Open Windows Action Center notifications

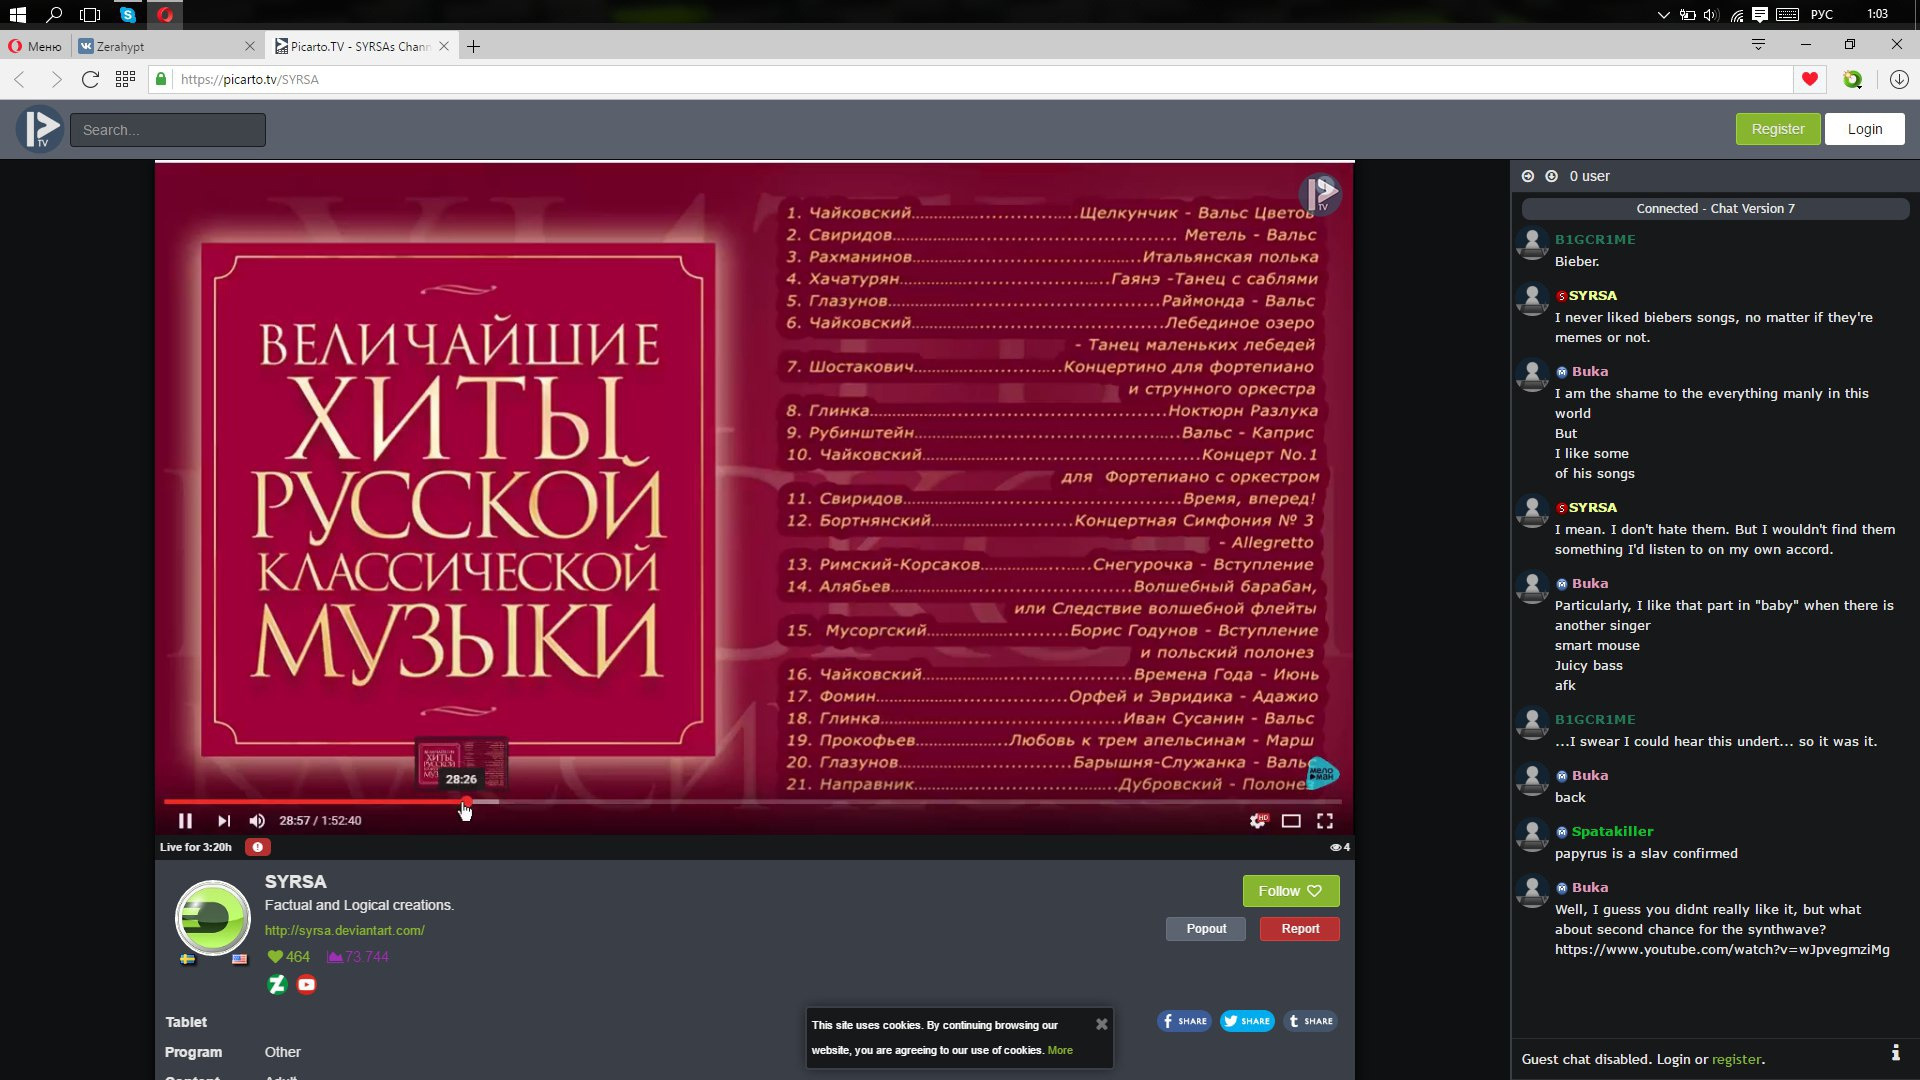1760,14
